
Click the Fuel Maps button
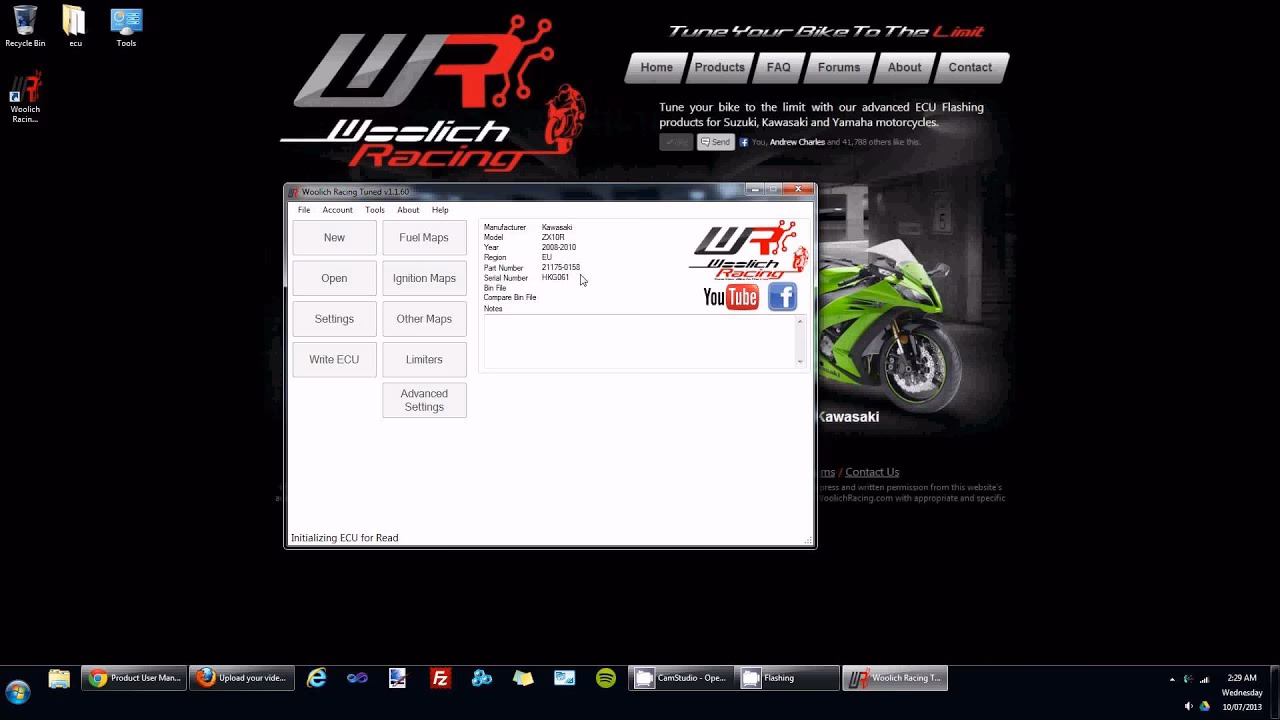tap(424, 238)
